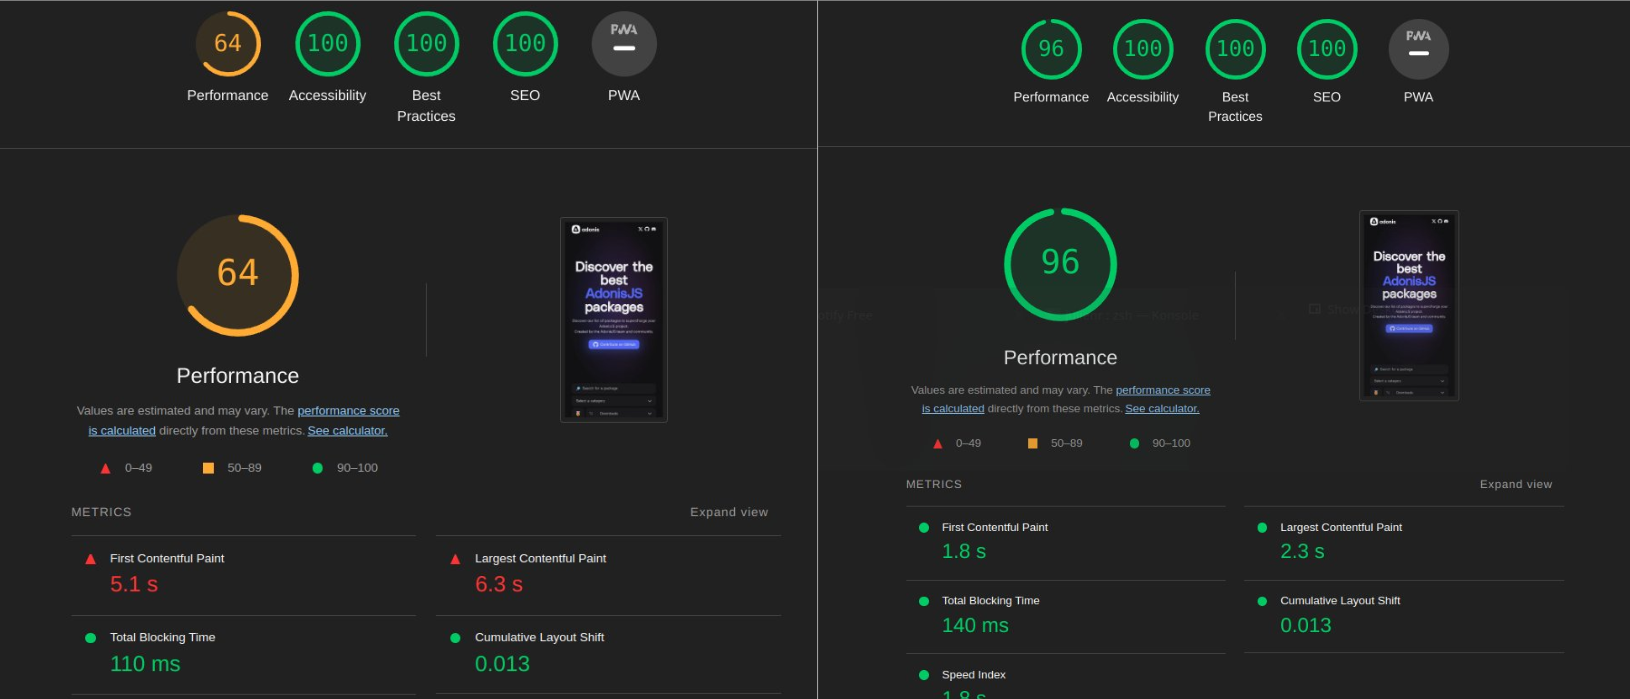The image size is (1630, 699).
Task: Select the PWA icon in the 64-score report
Action: click(x=624, y=44)
